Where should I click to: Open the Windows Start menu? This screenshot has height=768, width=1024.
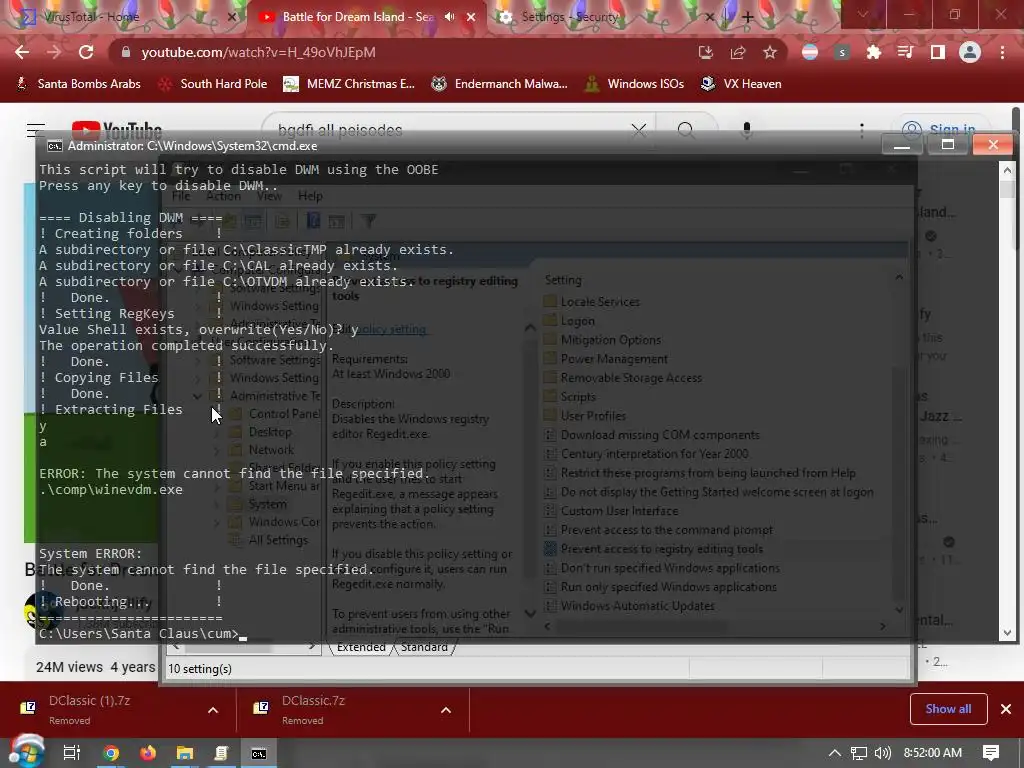point(26,752)
